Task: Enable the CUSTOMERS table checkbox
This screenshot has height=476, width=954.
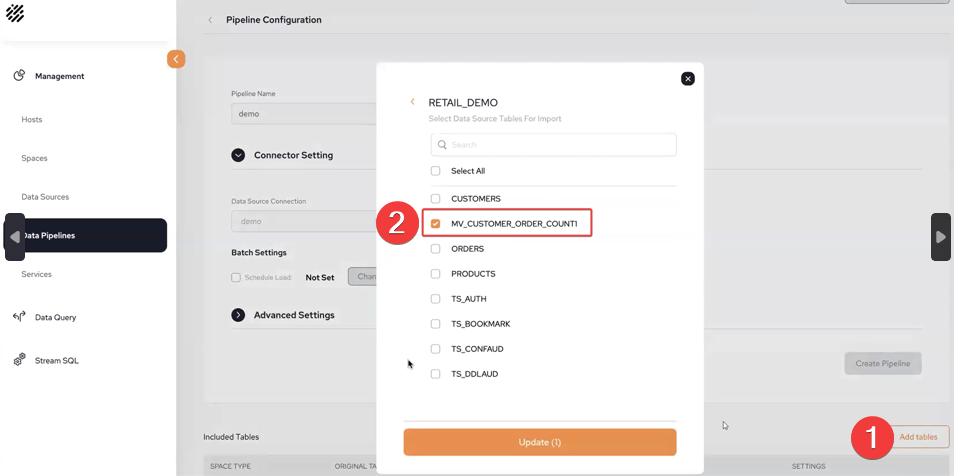Action: [x=435, y=199]
